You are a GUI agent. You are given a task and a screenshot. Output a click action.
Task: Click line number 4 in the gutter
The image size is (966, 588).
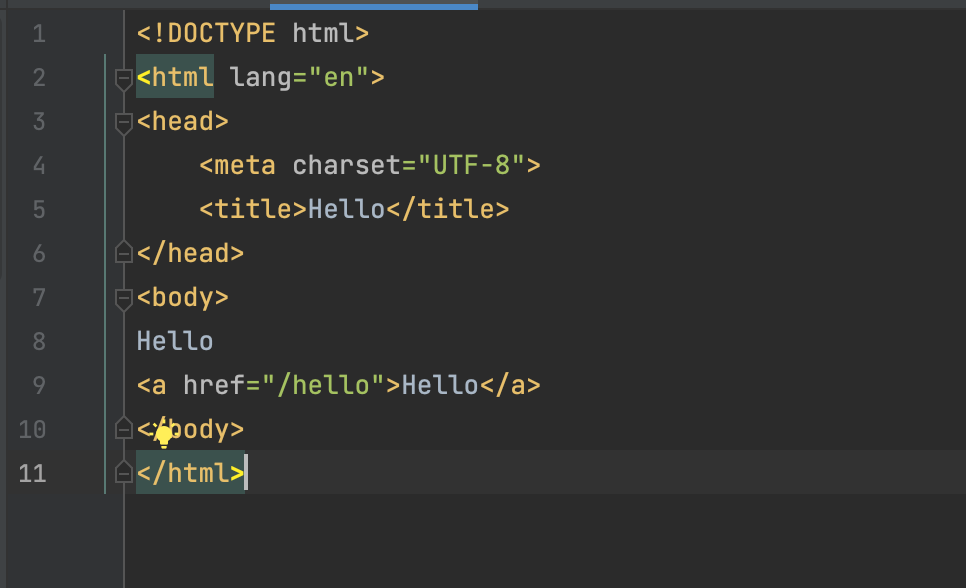pyautogui.click(x=39, y=165)
